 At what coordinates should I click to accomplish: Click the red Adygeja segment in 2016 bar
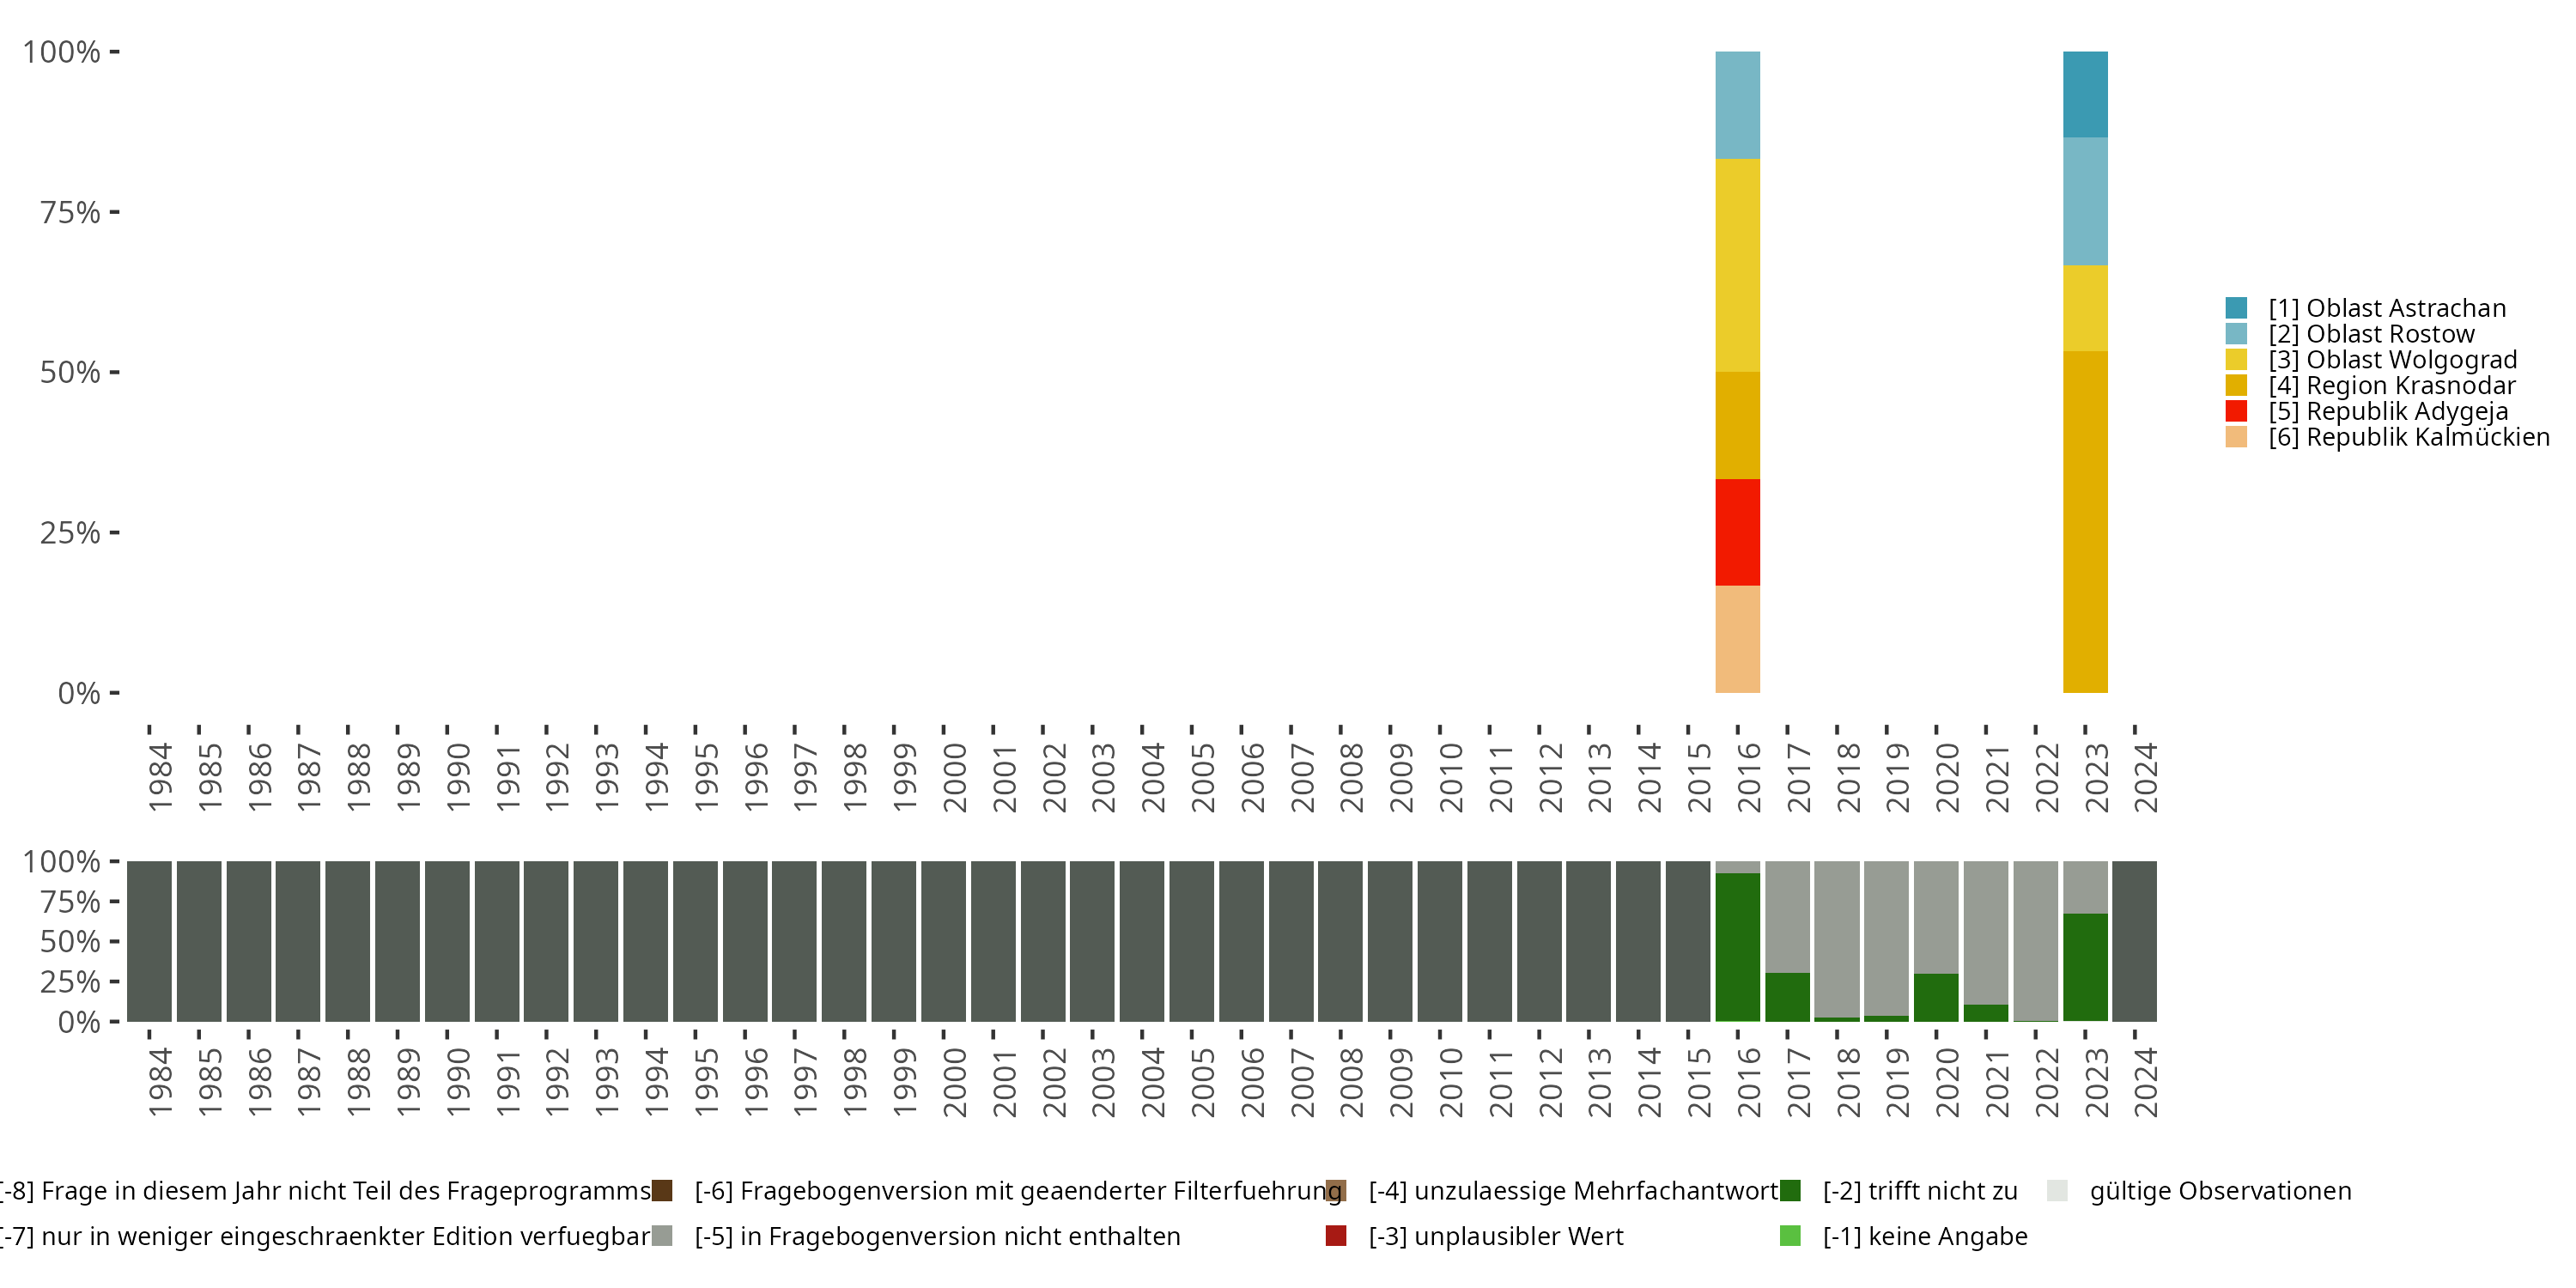(x=1737, y=532)
